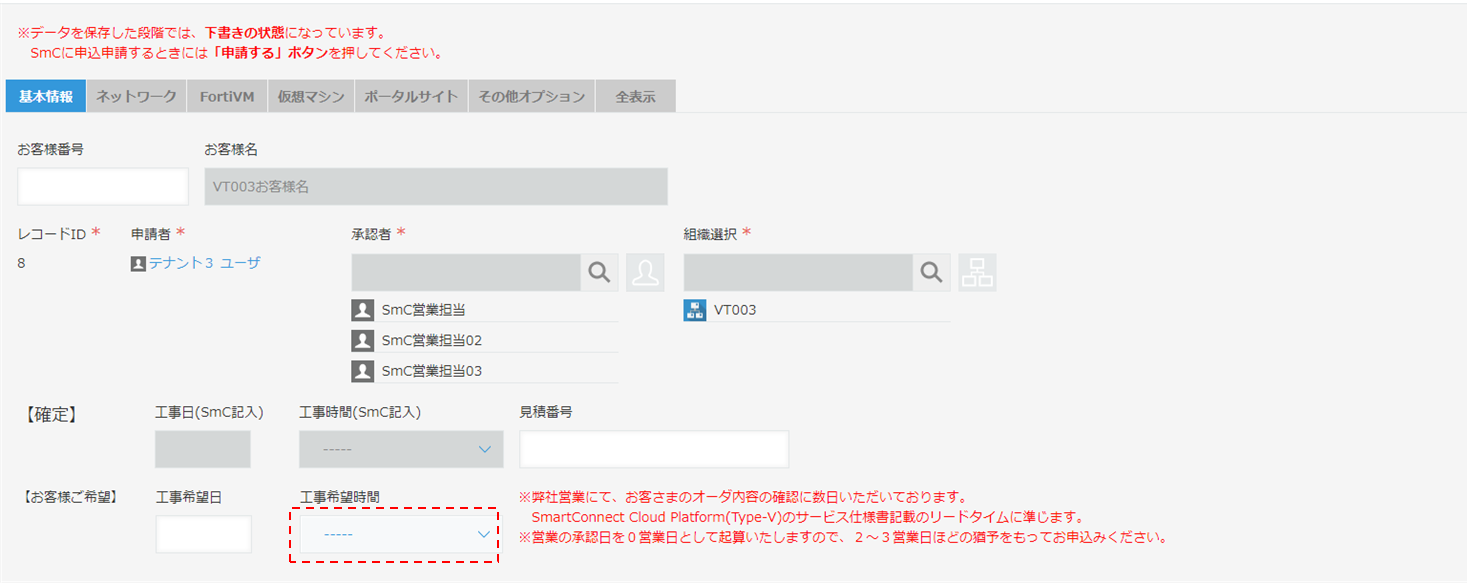Click the user icon next to SmC営業担当02
The width and height of the screenshot is (1467, 583).
click(x=363, y=340)
